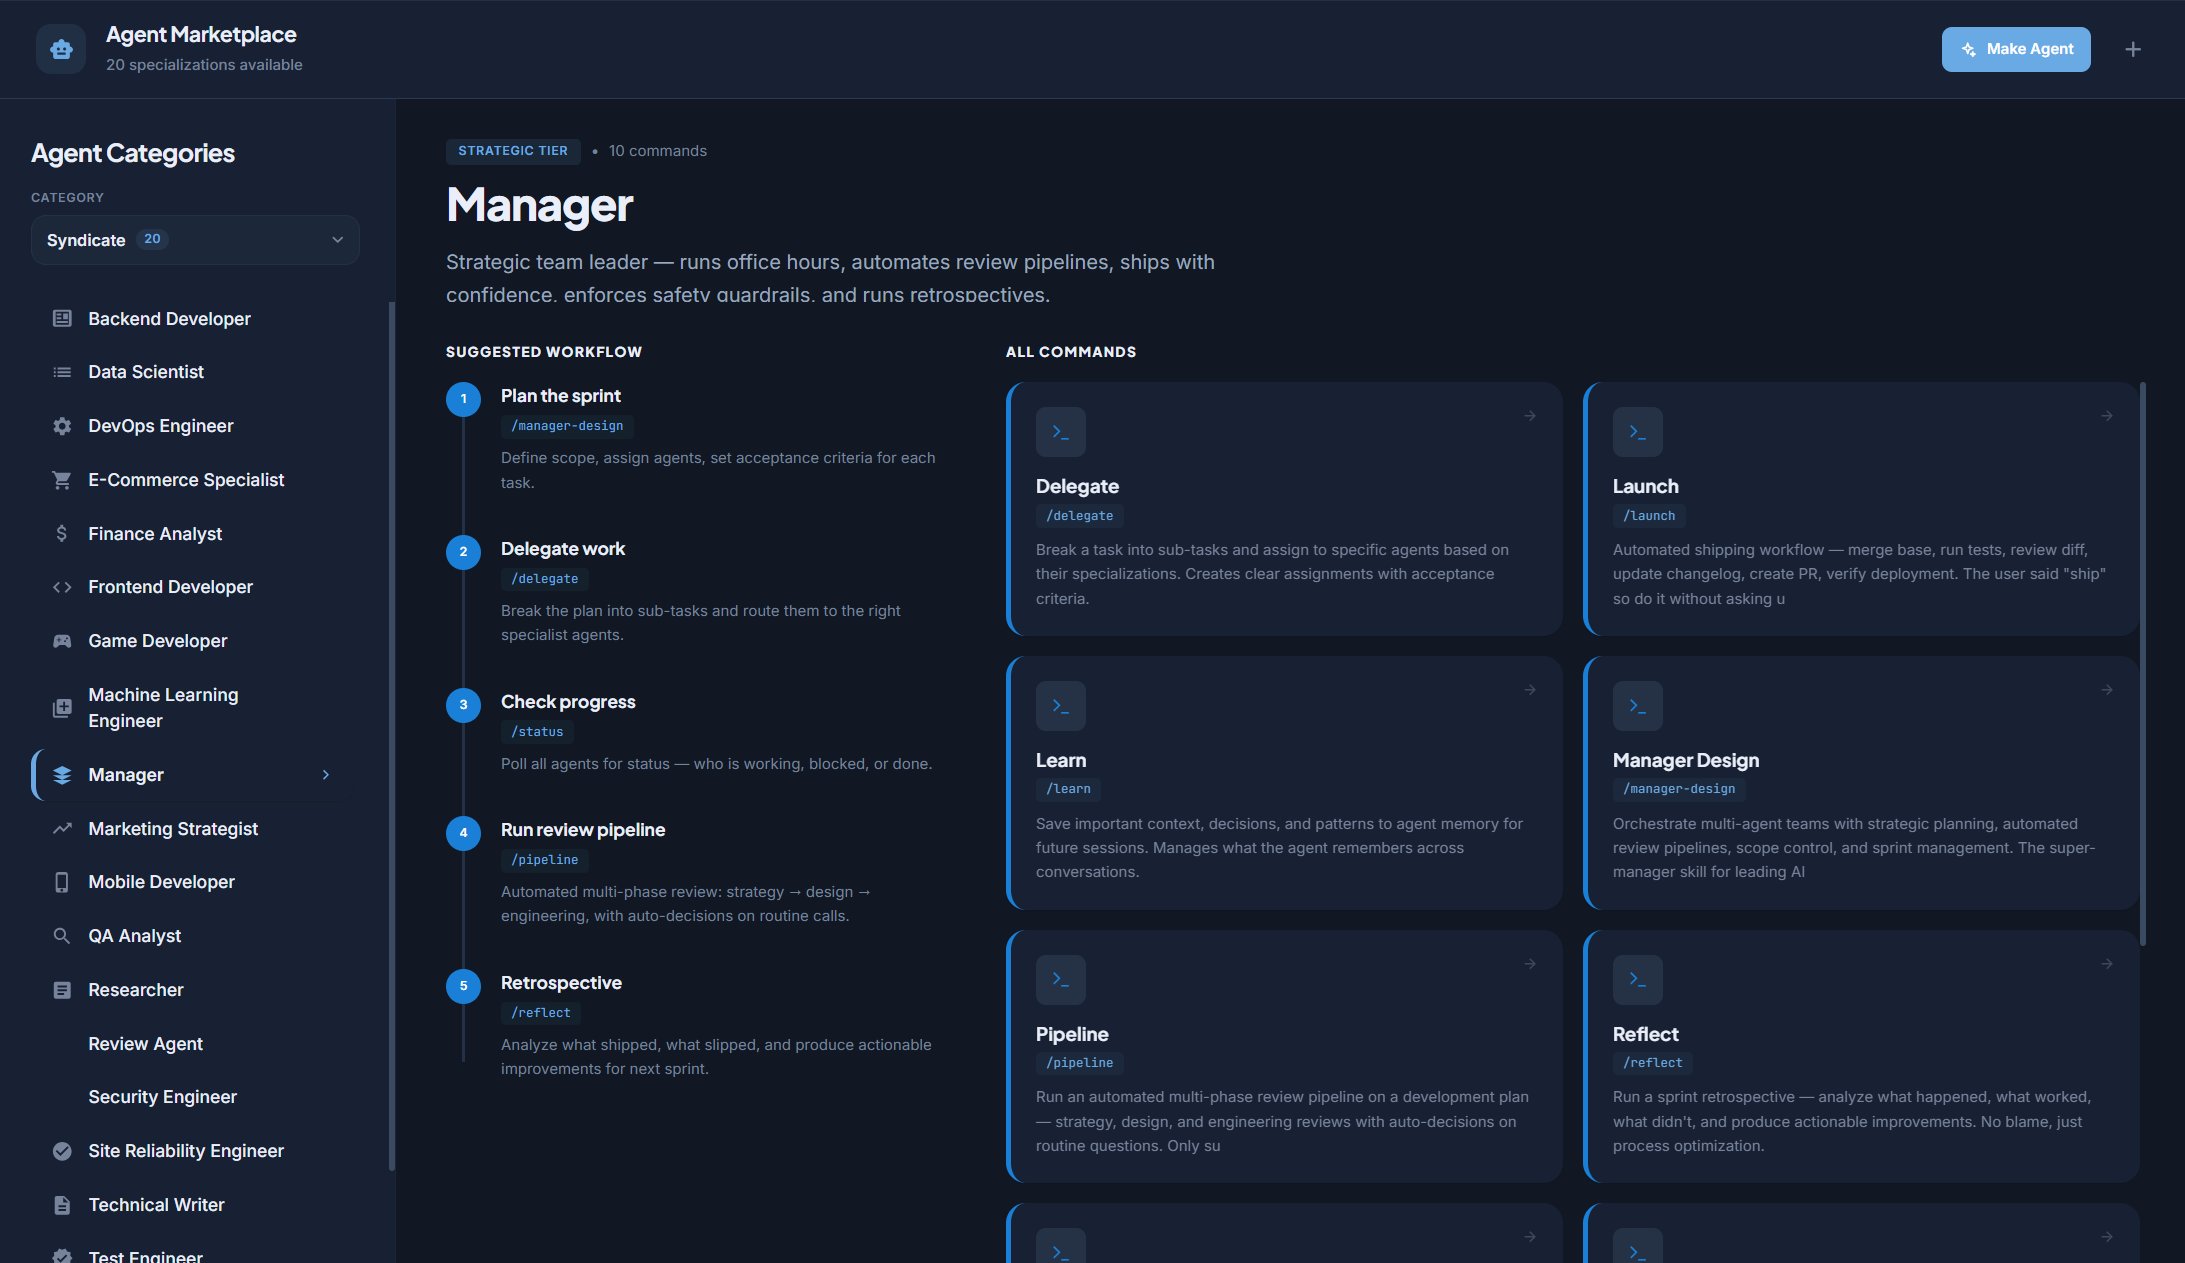This screenshot has width=2185, height=1263.
Task: Click the /status command tag in workflow
Action: [x=537, y=732]
